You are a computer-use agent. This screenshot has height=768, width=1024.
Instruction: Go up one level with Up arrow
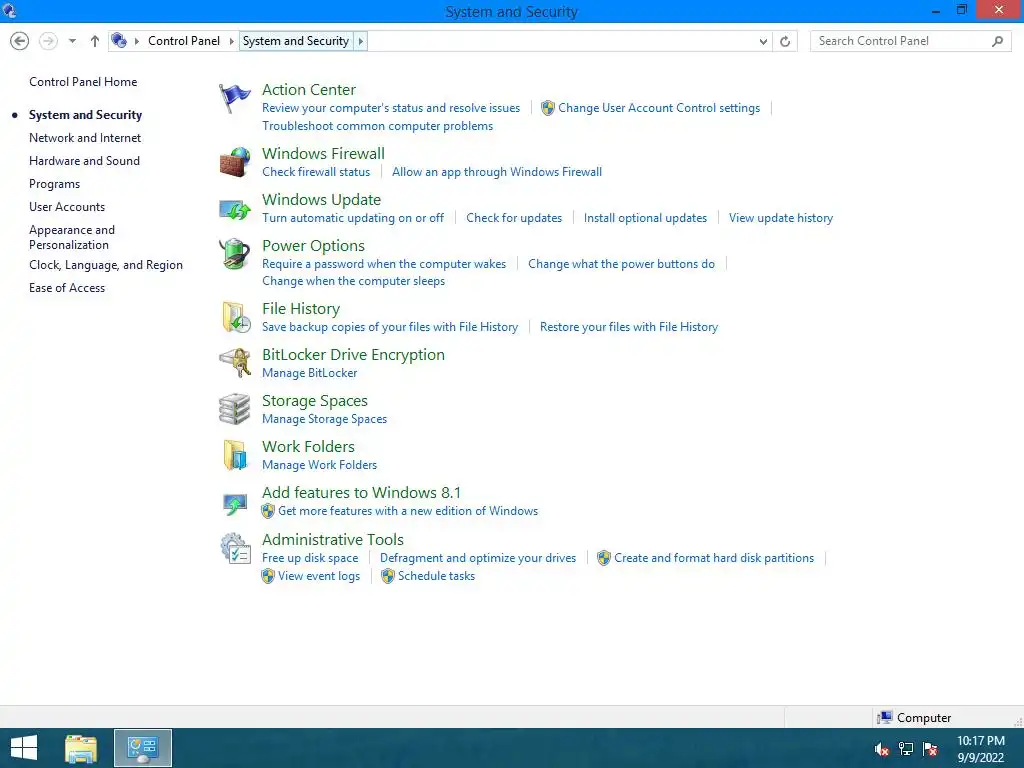pos(95,41)
